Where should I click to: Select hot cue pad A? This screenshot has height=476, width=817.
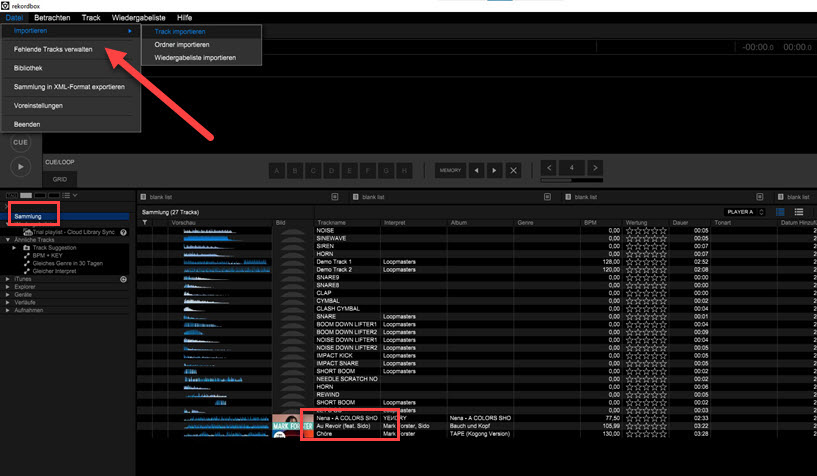[x=277, y=170]
